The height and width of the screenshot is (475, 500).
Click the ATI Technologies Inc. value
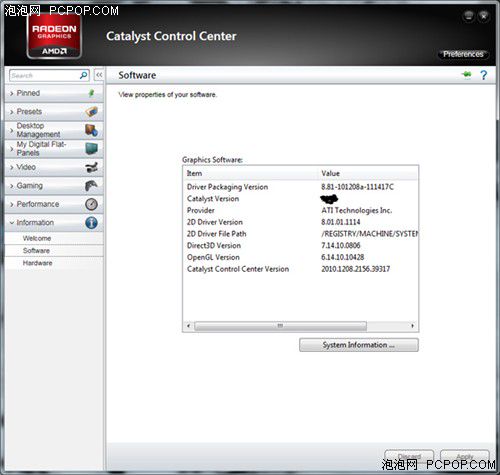tap(357, 210)
